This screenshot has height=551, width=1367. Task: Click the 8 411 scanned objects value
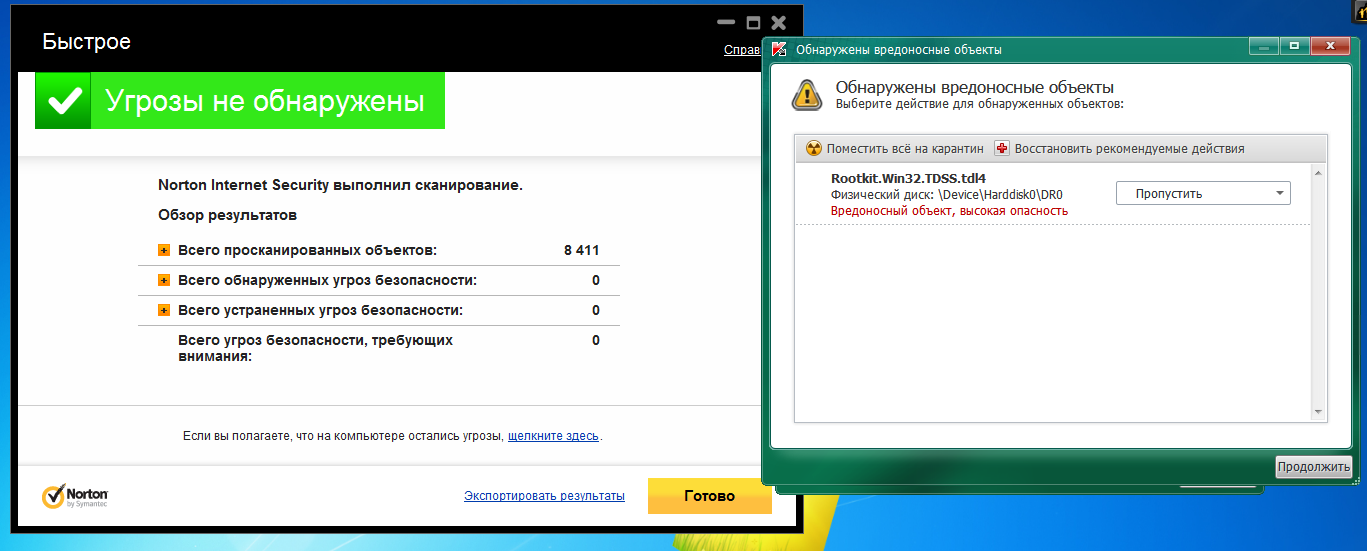[x=581, y=250]
